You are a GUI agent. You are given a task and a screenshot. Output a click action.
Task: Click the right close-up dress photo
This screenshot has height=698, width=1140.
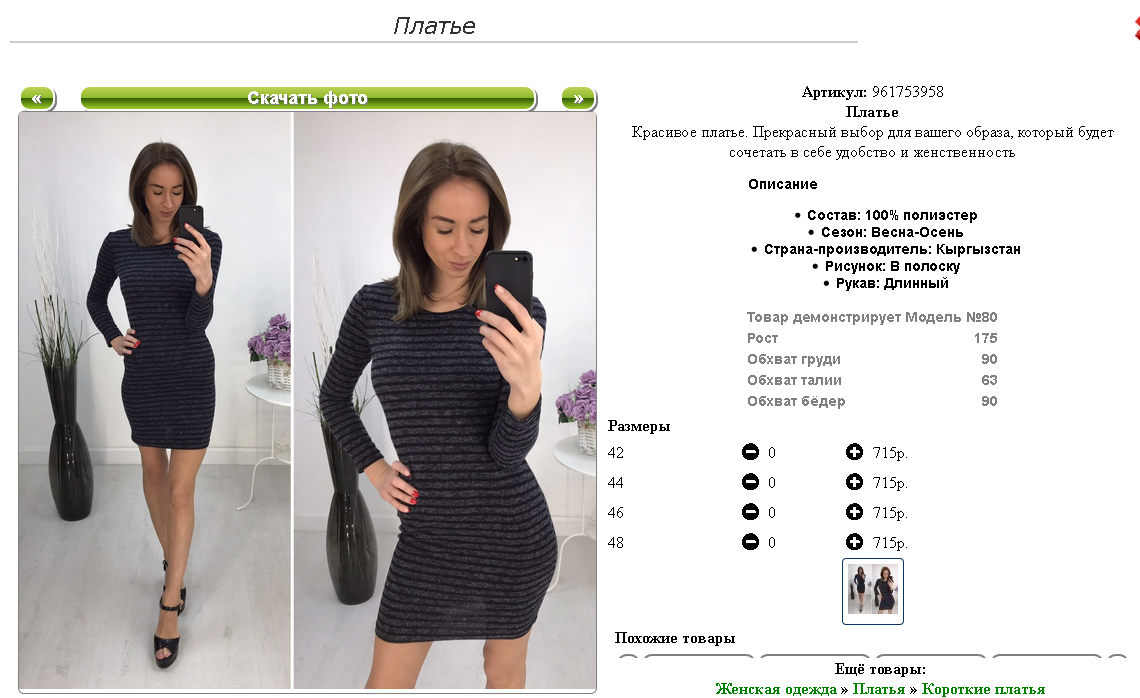tap(445, 400)
